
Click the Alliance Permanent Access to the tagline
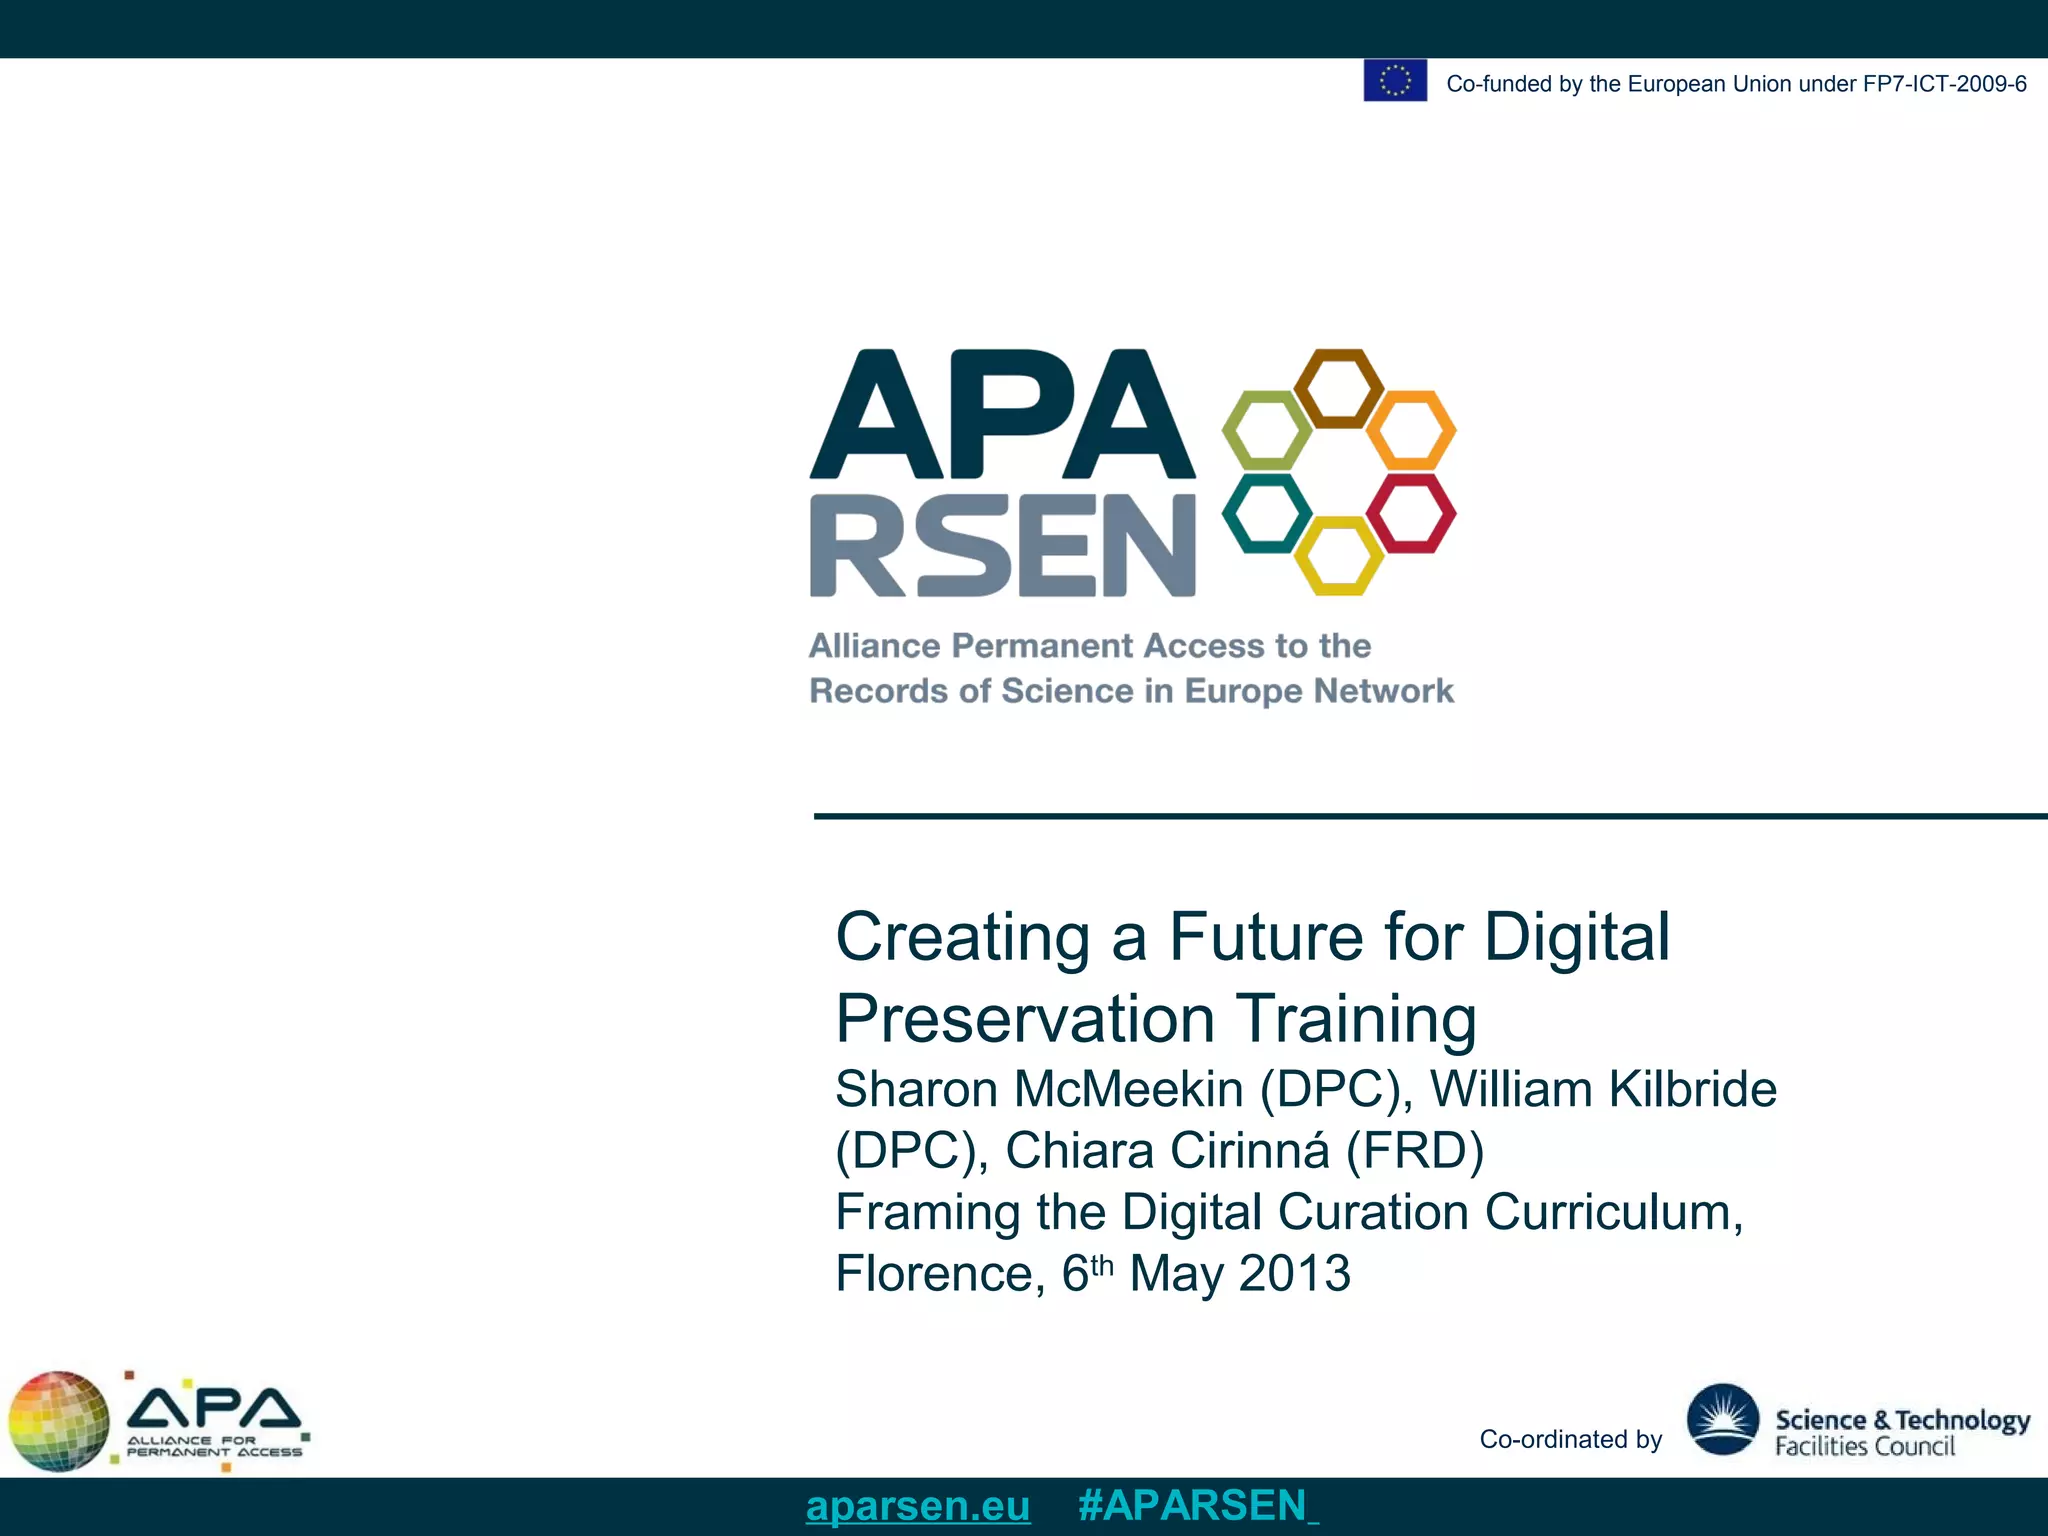[x=1089, y=646]
